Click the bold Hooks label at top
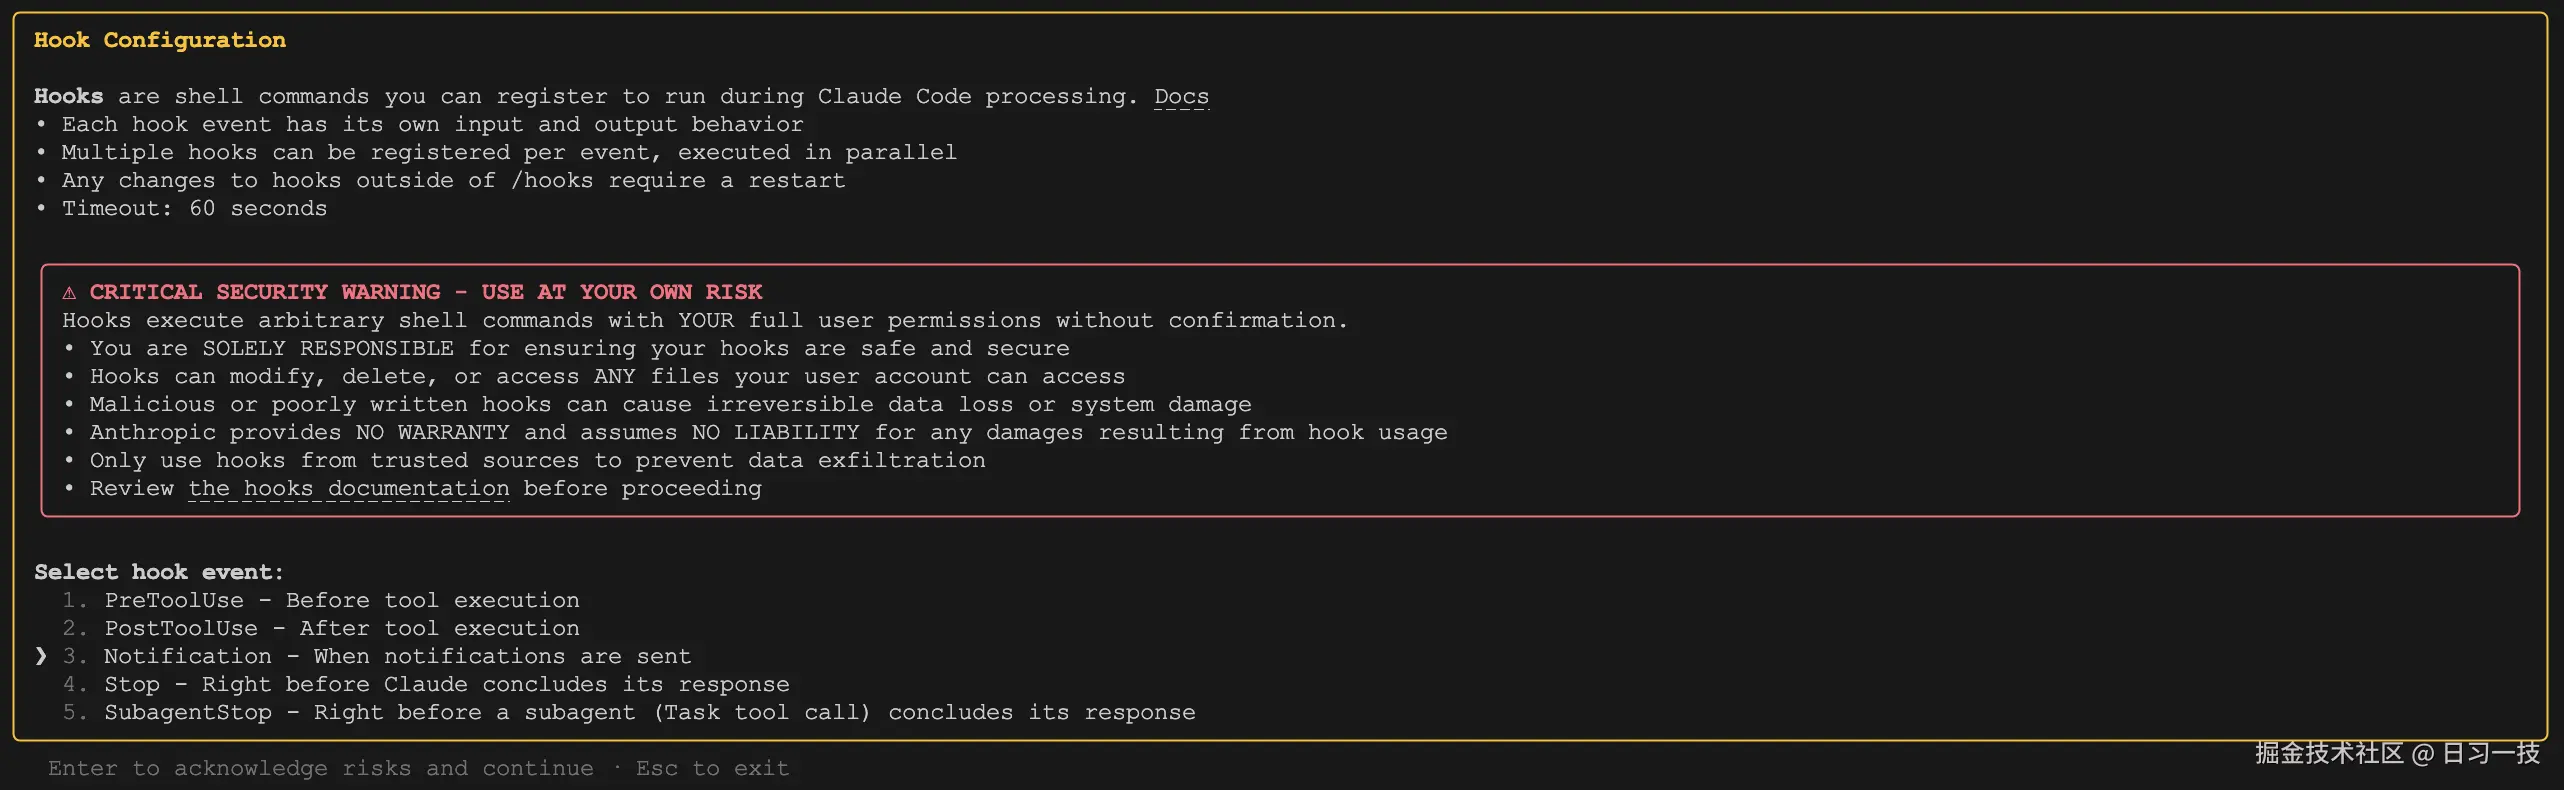The height and width of the screenshot is (790, 2564). (x=68, y=96)
